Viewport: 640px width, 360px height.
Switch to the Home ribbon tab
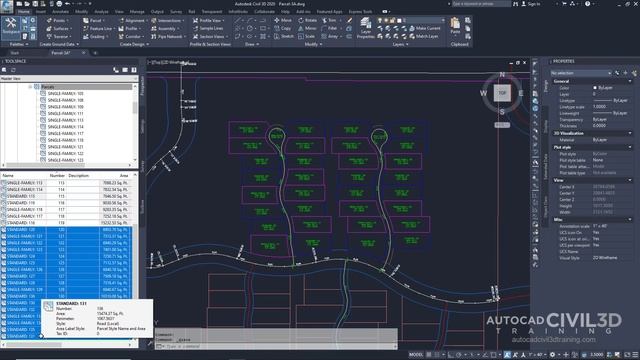tap(24, 12)
